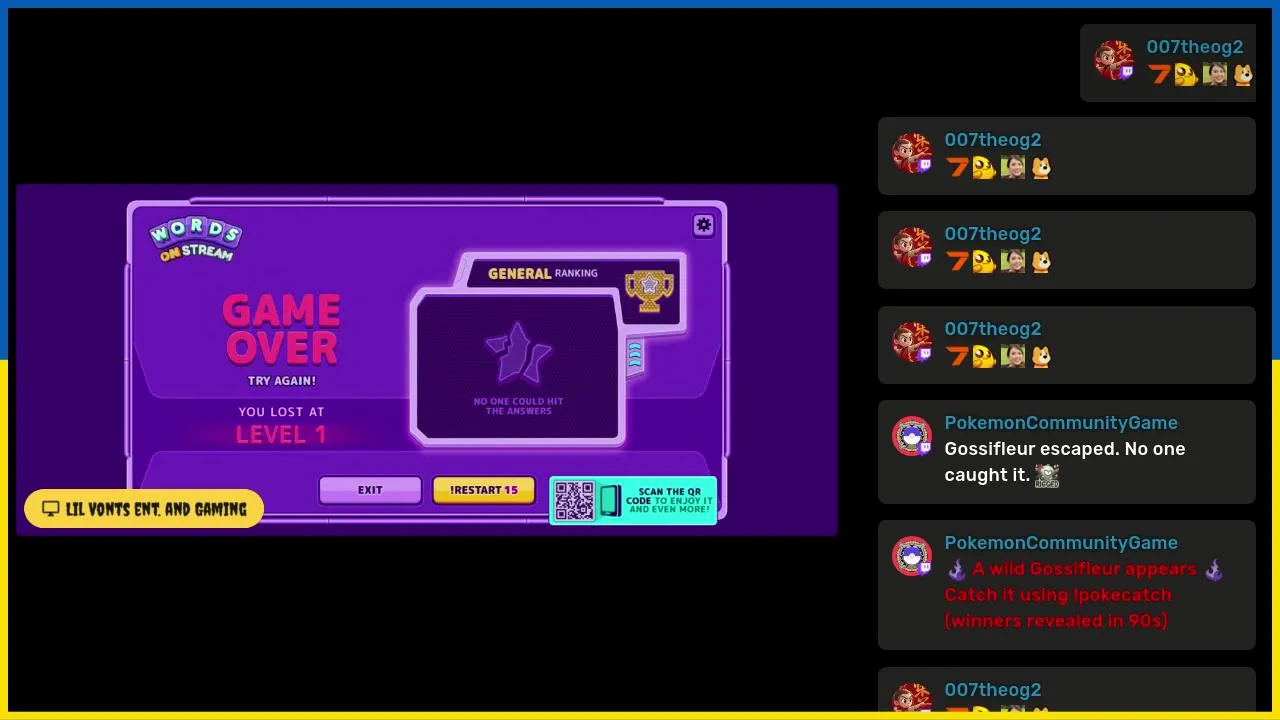
Task: Click avatar beside Gossifleur escaped message
Action: pyautogui.click(x=912, y=436)
